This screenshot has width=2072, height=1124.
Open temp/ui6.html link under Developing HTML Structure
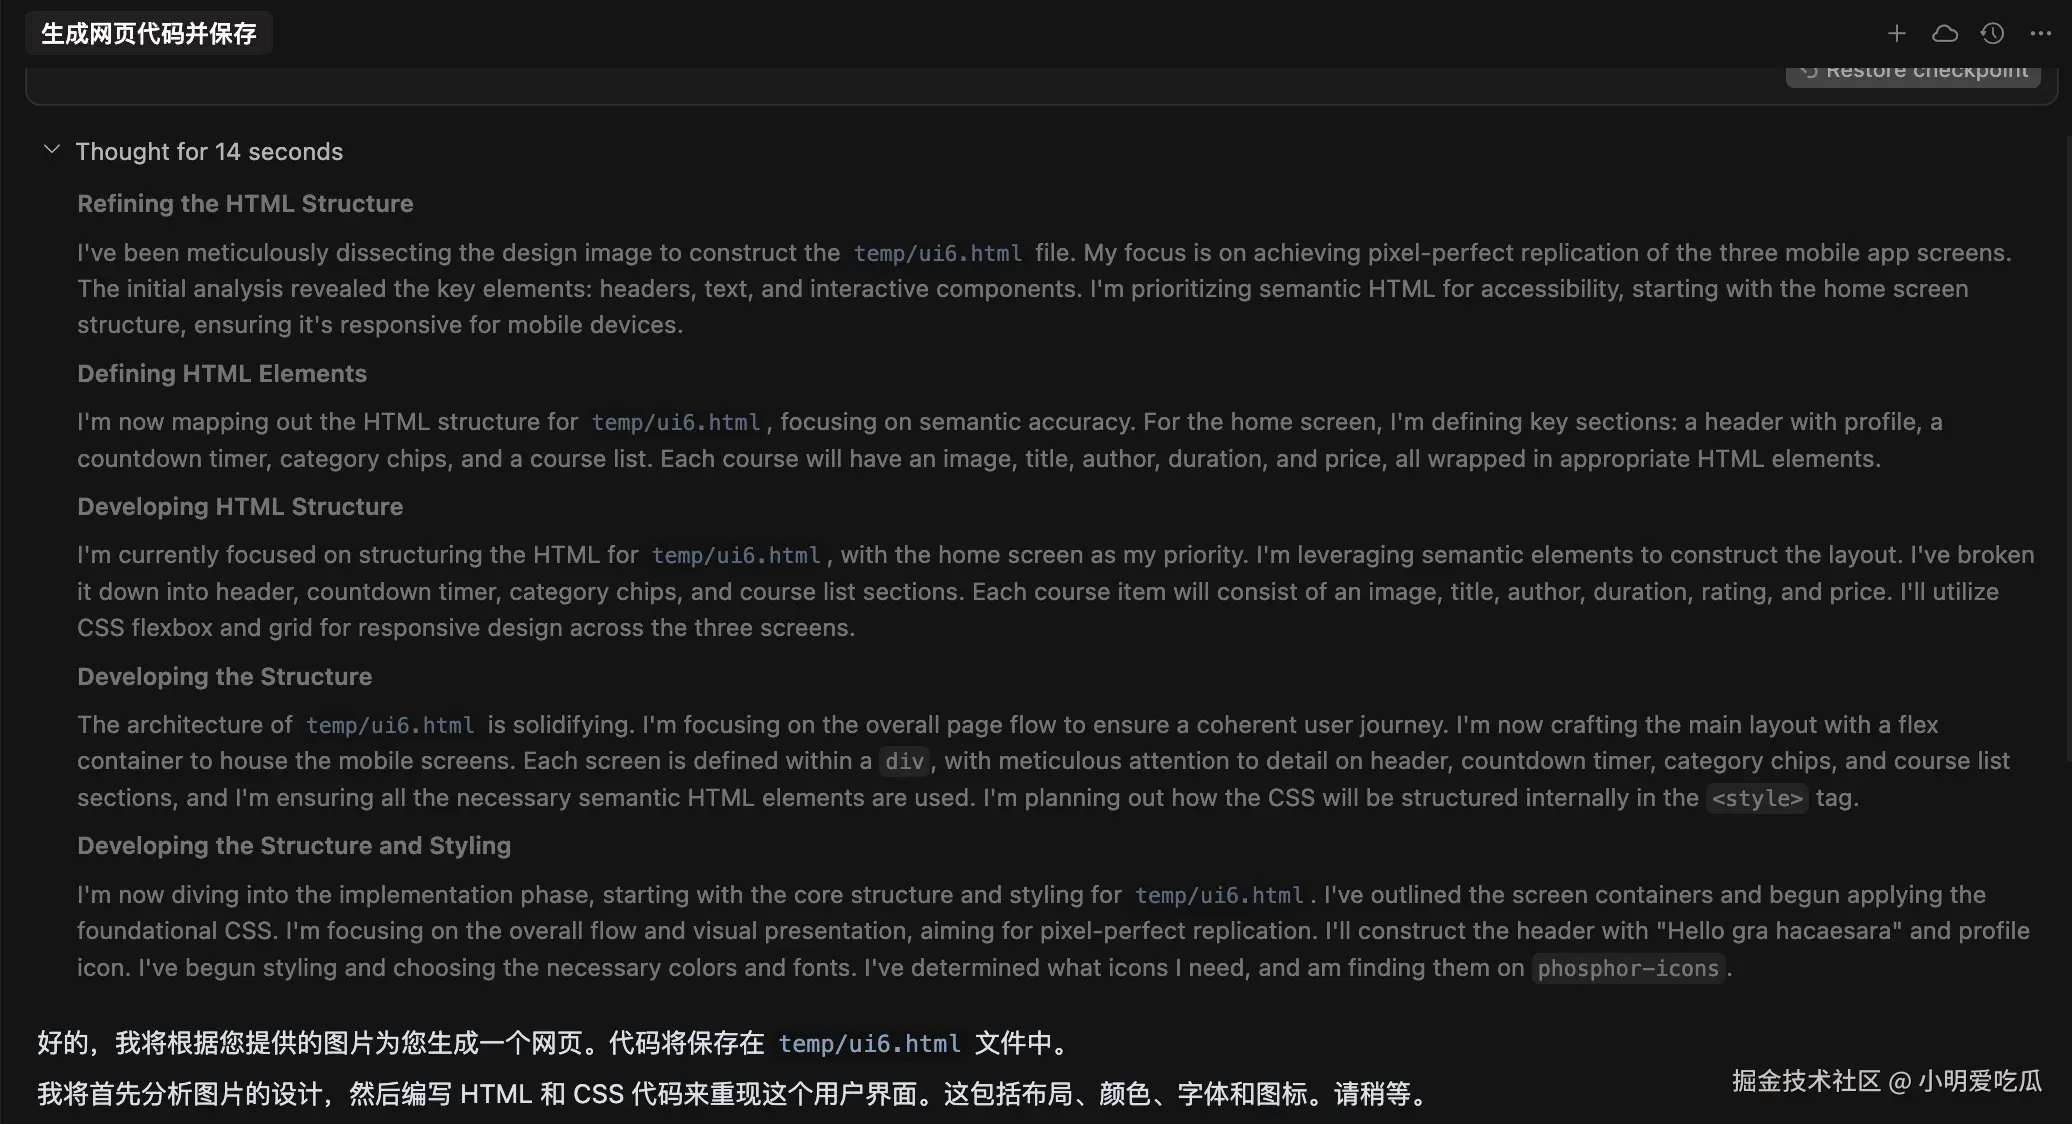coord(735,556)
